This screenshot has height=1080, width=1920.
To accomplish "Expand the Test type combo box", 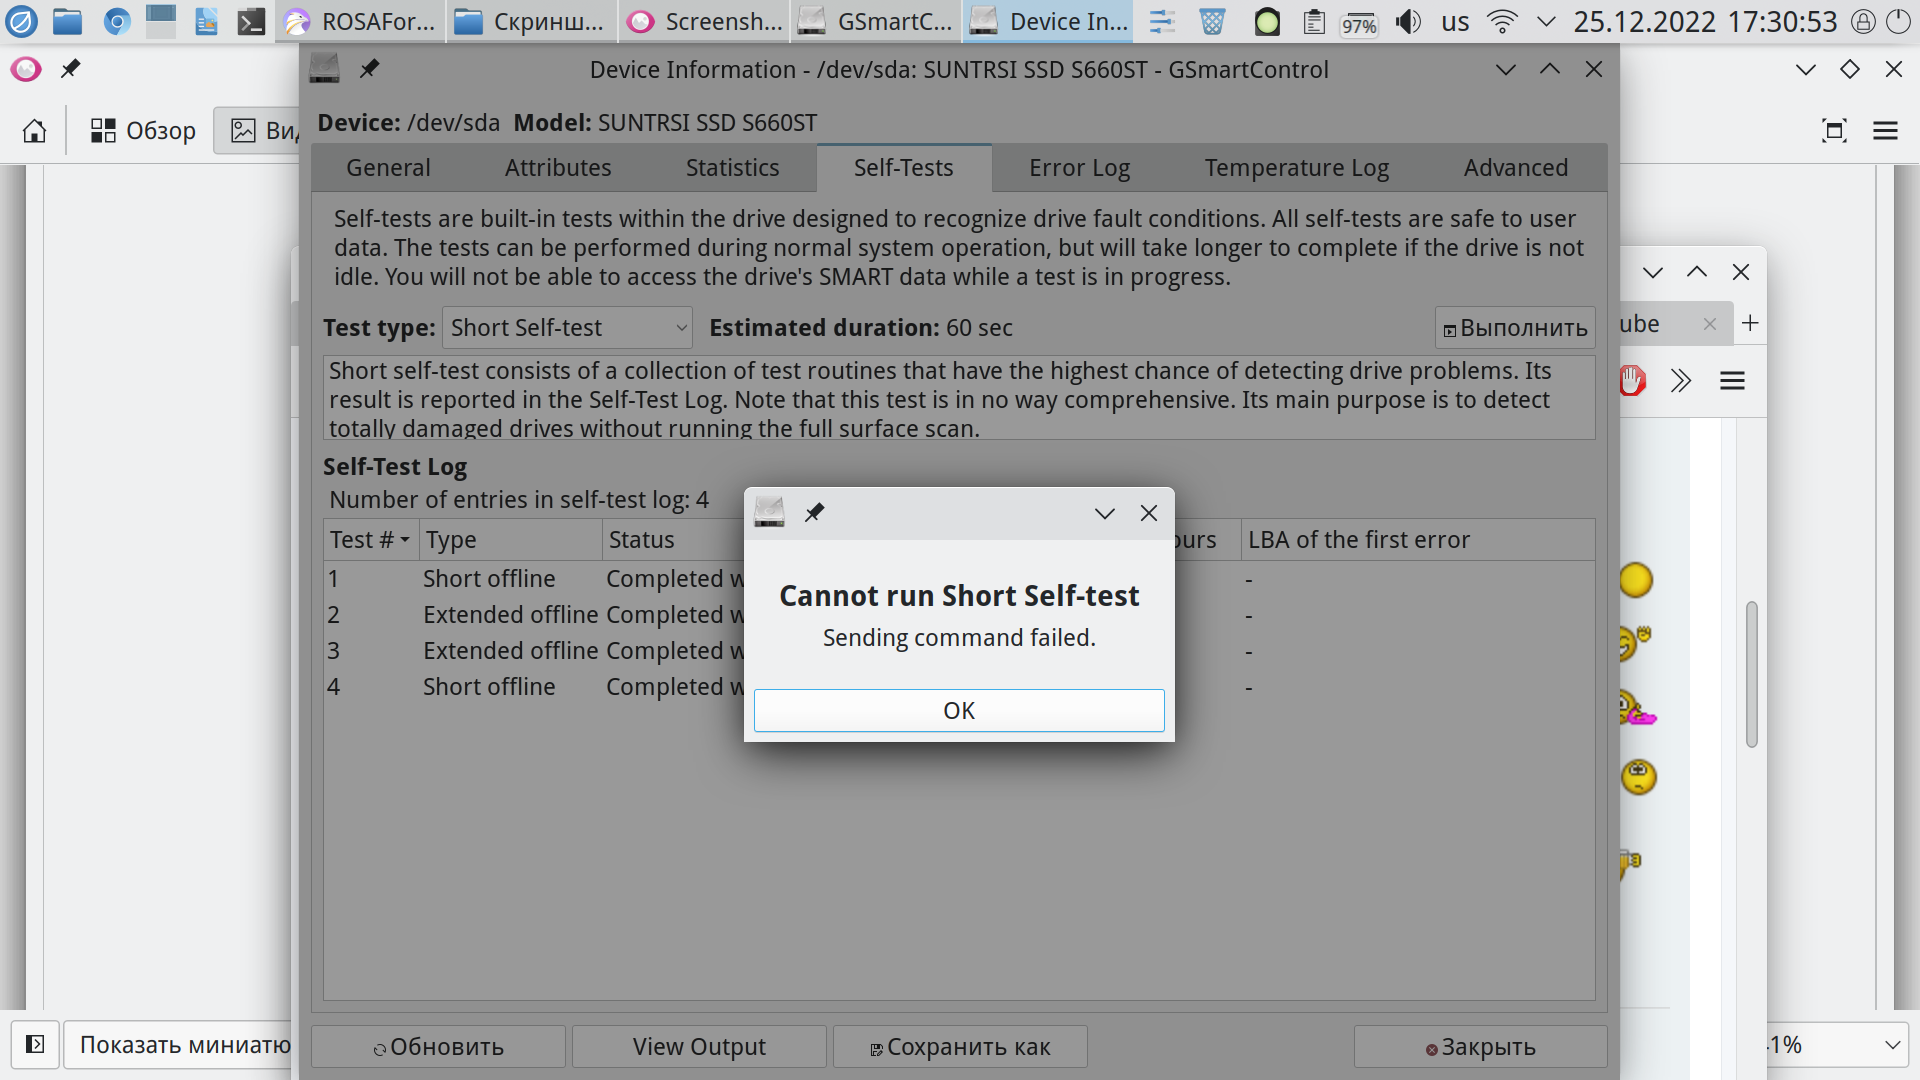I will click(x=567, y=328).
